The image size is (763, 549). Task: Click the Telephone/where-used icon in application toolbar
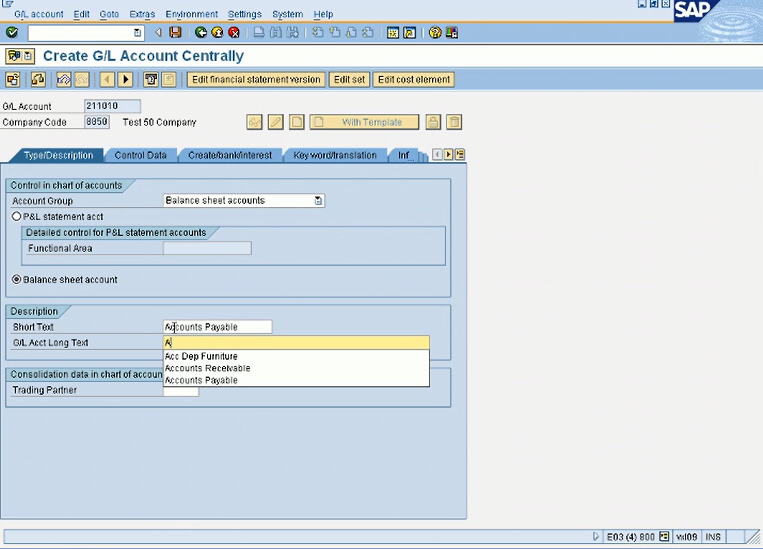[151, 79]
